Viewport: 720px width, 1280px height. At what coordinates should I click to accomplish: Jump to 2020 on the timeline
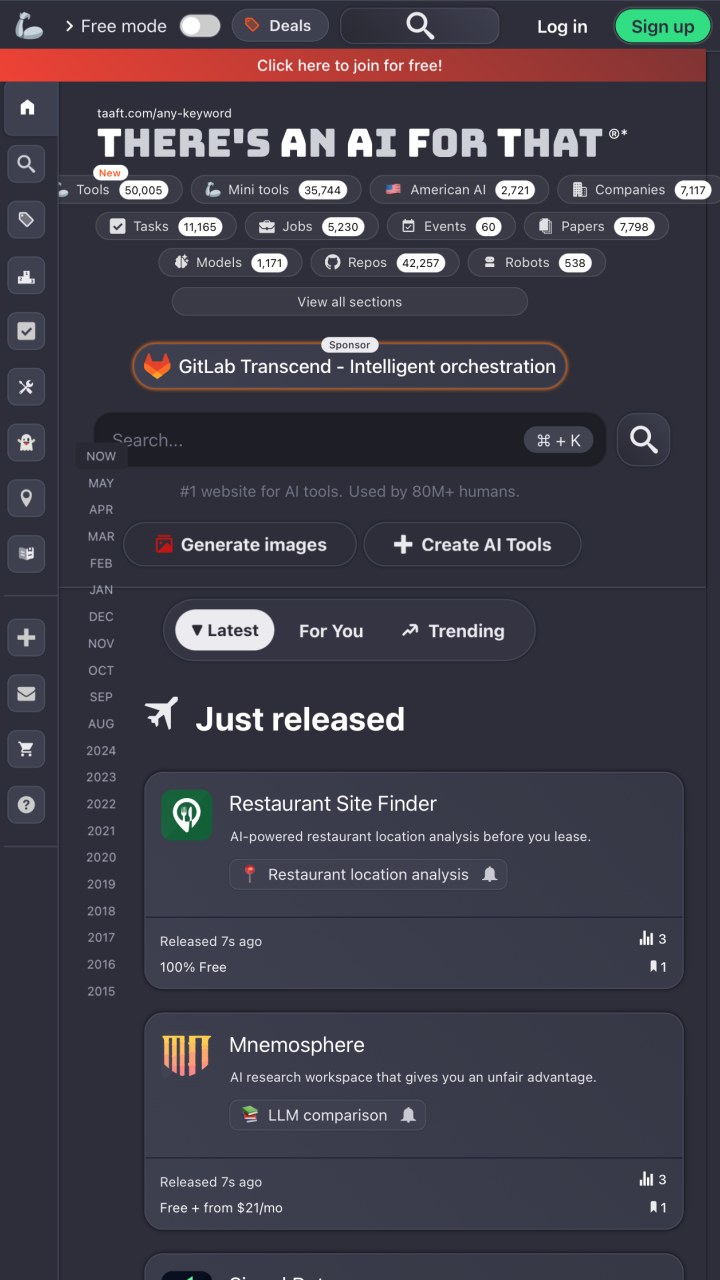[x=101, y=858]
